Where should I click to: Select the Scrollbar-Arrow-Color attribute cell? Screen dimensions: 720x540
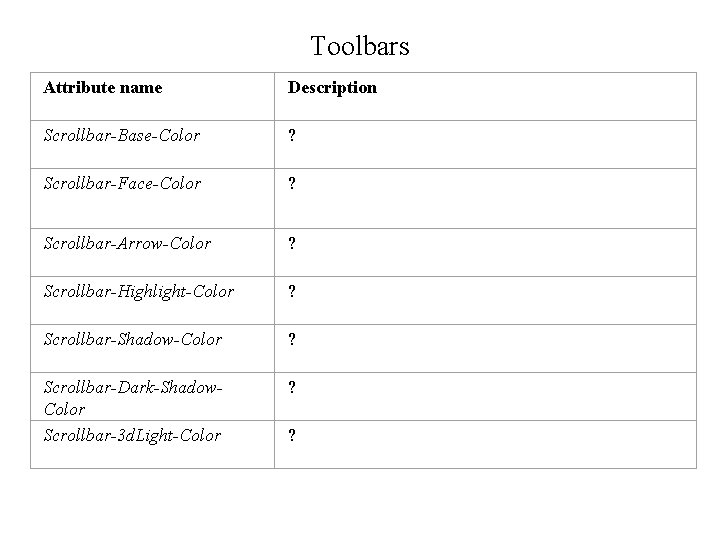[127, 244]
